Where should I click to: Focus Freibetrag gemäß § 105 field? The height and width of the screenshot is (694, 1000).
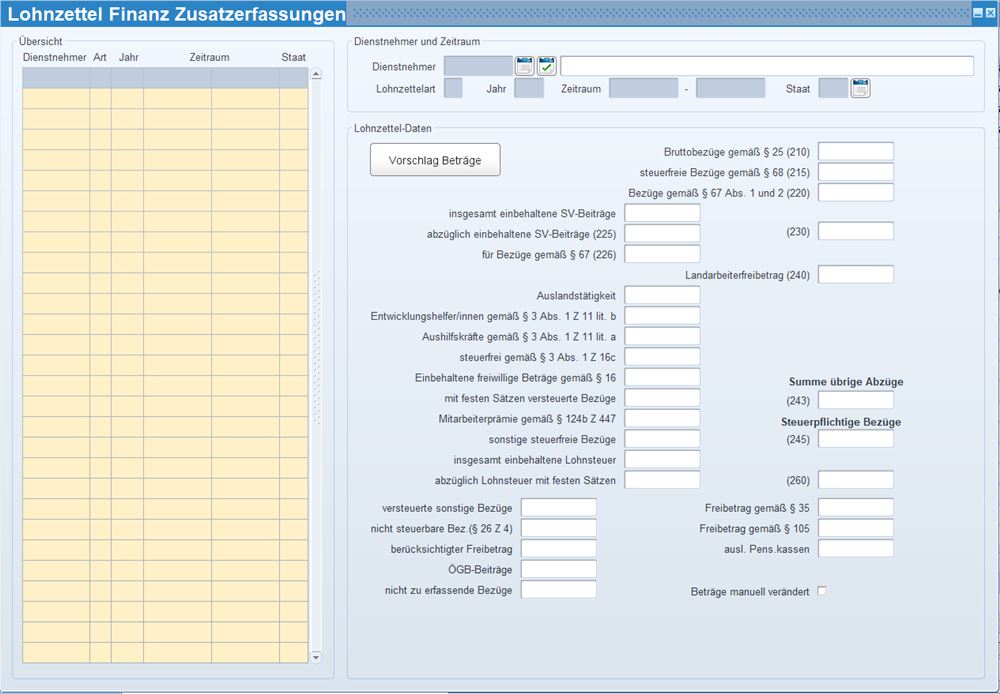(x=856, y=528)
